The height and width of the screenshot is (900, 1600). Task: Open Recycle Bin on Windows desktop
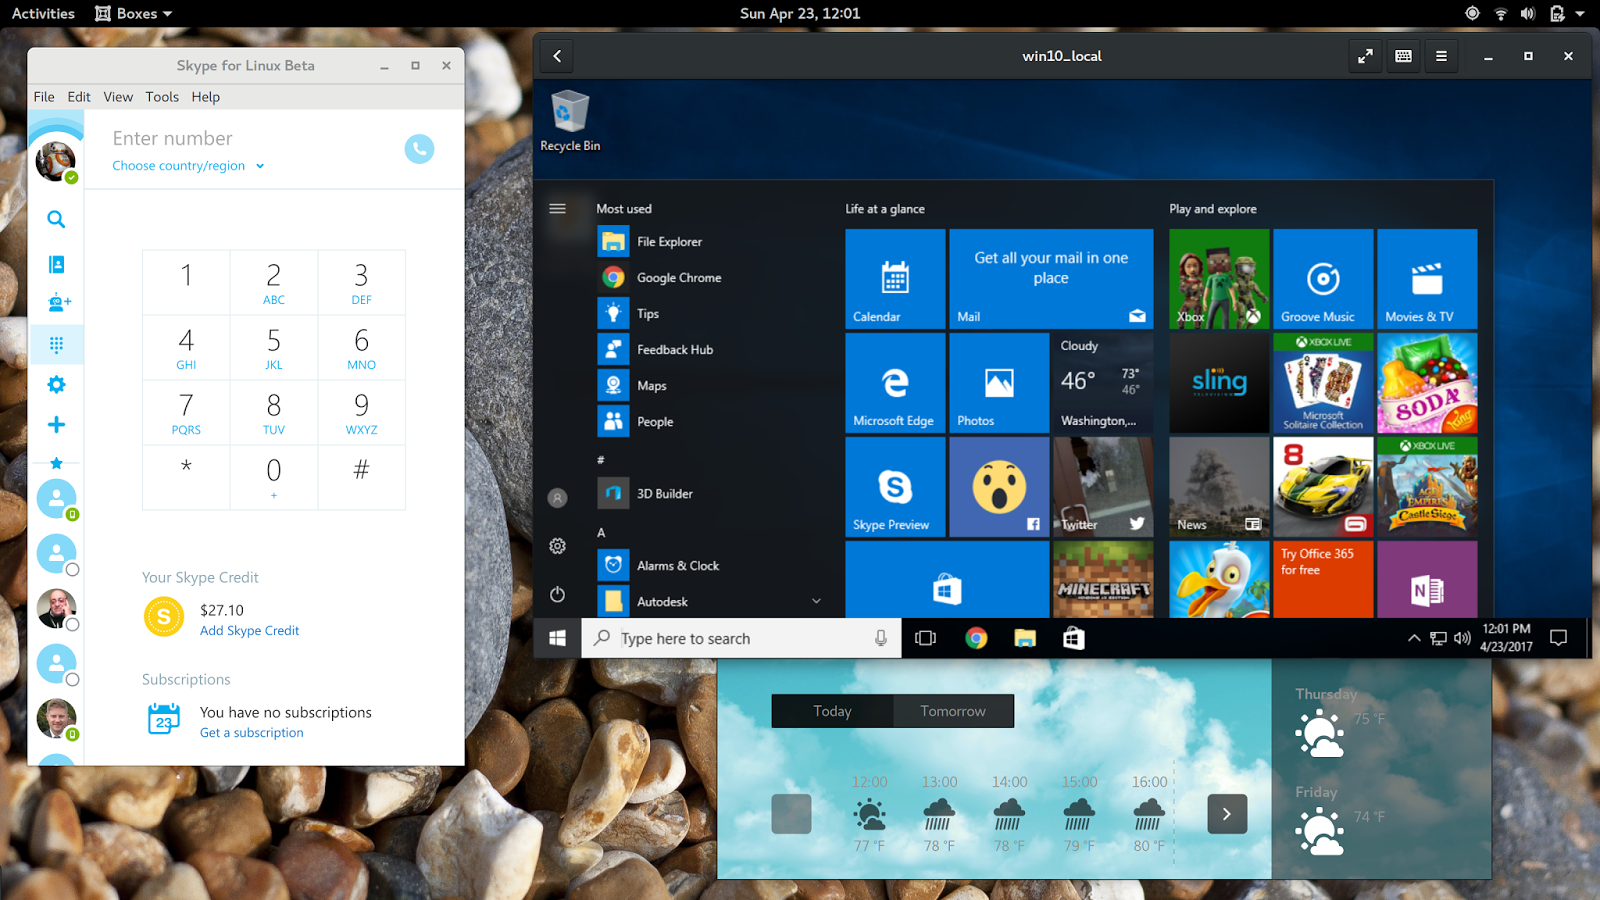[x=570, y=121]
